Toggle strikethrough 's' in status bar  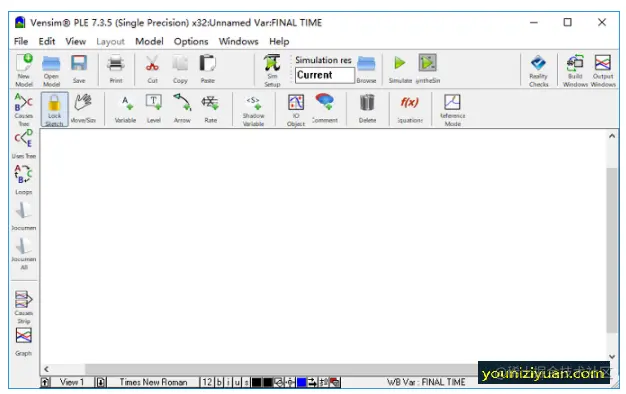point(247,382)
